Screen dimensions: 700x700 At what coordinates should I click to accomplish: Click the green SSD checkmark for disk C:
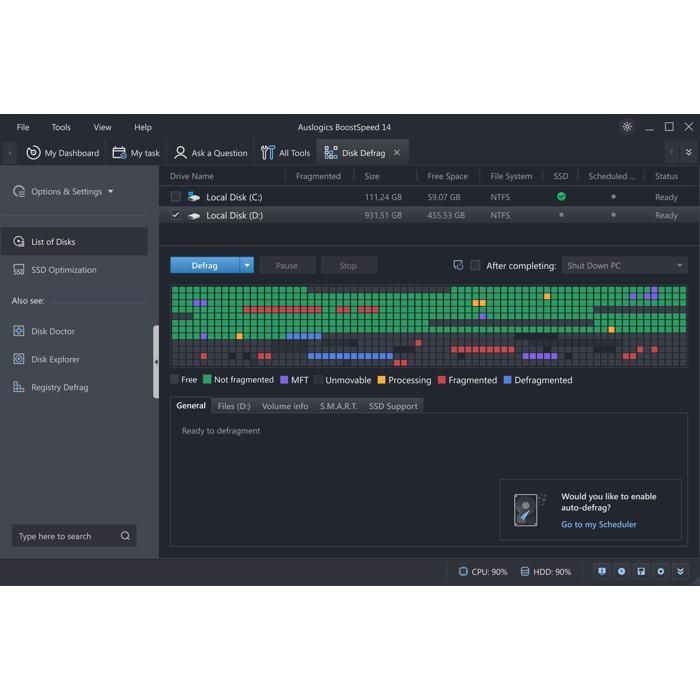pos(561,196)
